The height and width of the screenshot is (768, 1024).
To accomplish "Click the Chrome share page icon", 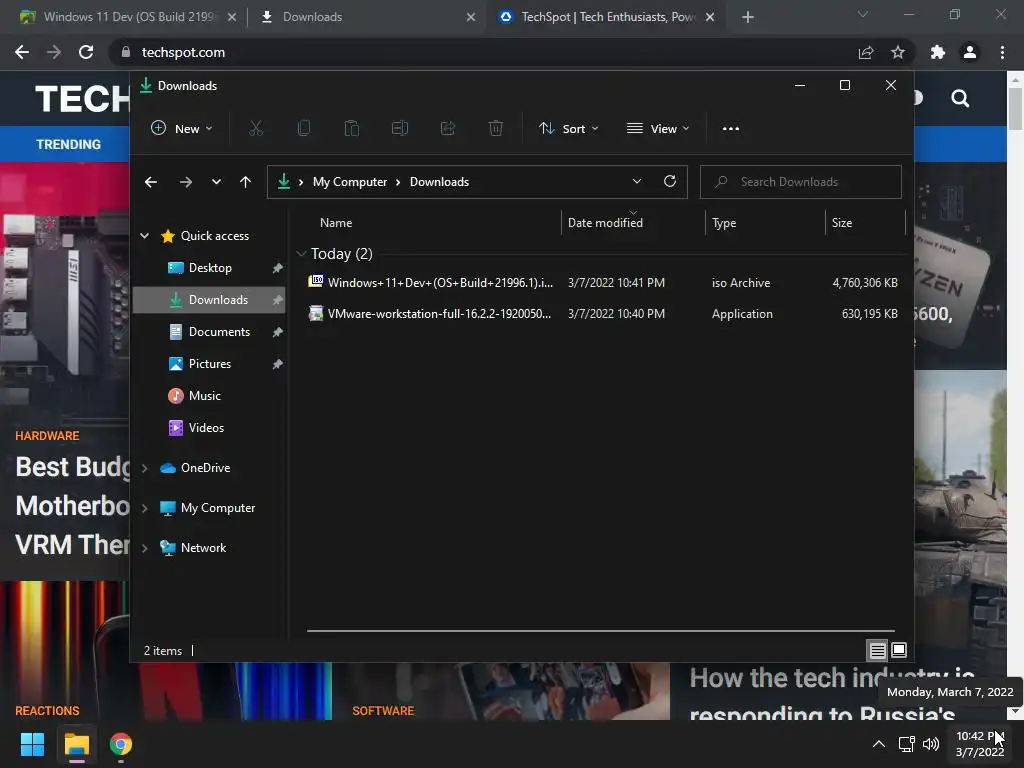I will click(x=866, y=52).
